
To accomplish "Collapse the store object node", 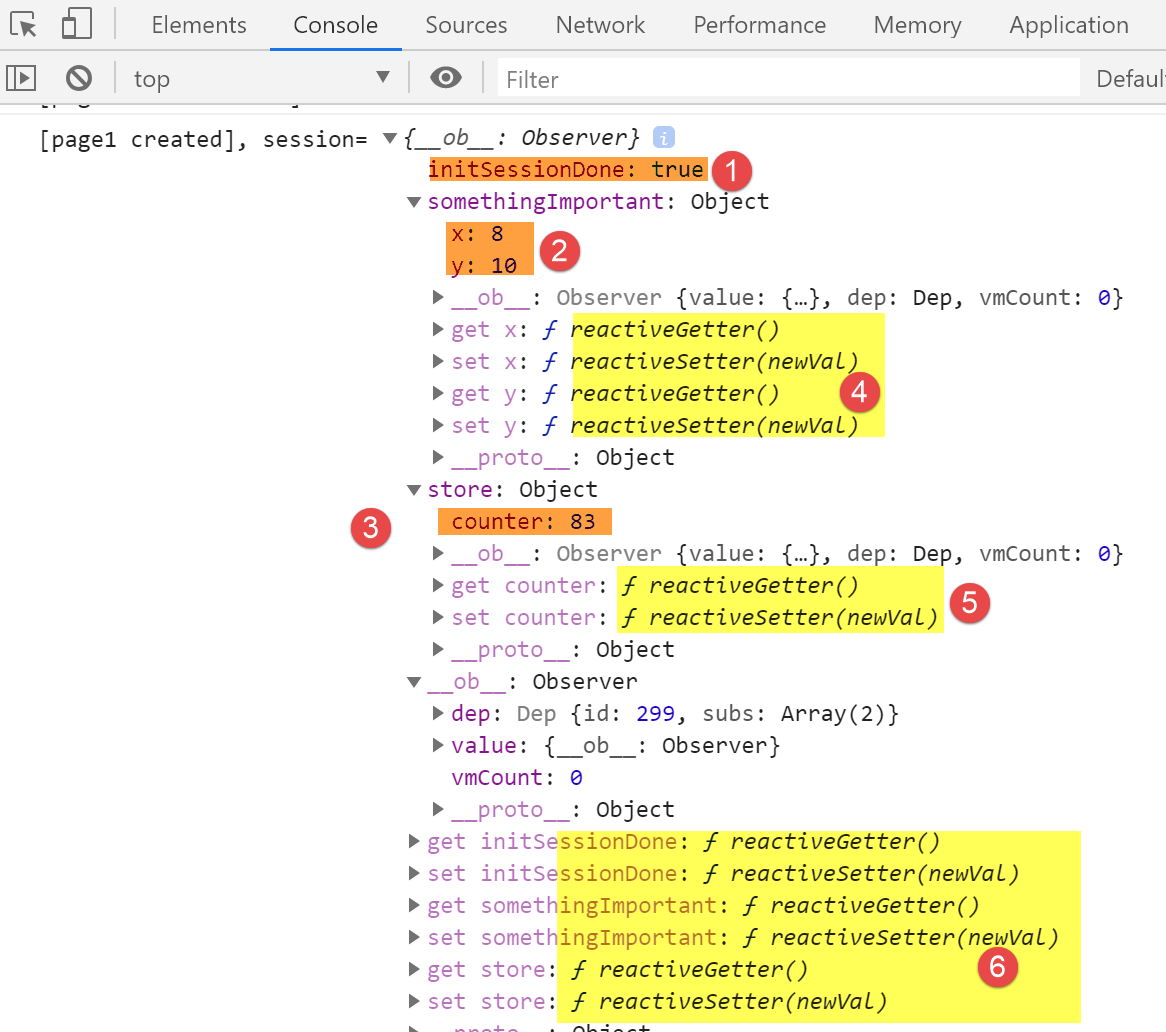I will (x=414, y=490).
